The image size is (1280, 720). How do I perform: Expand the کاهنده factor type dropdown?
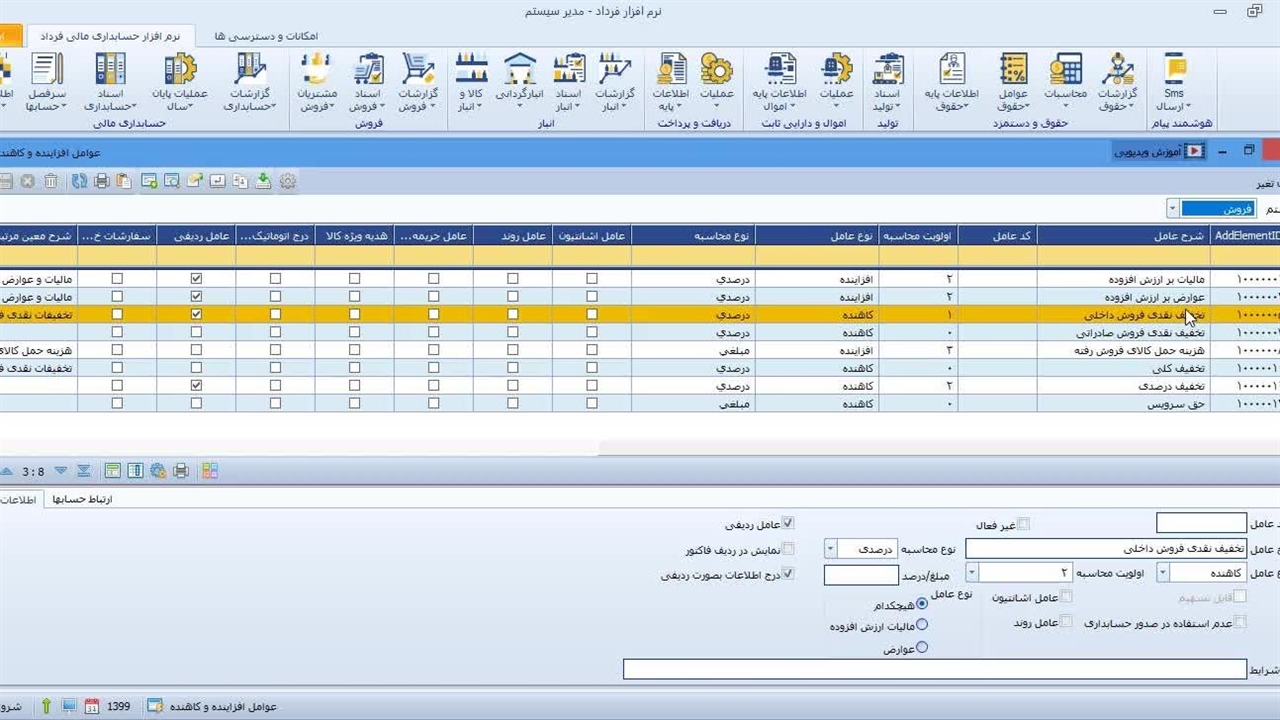tap(1163, 573)
